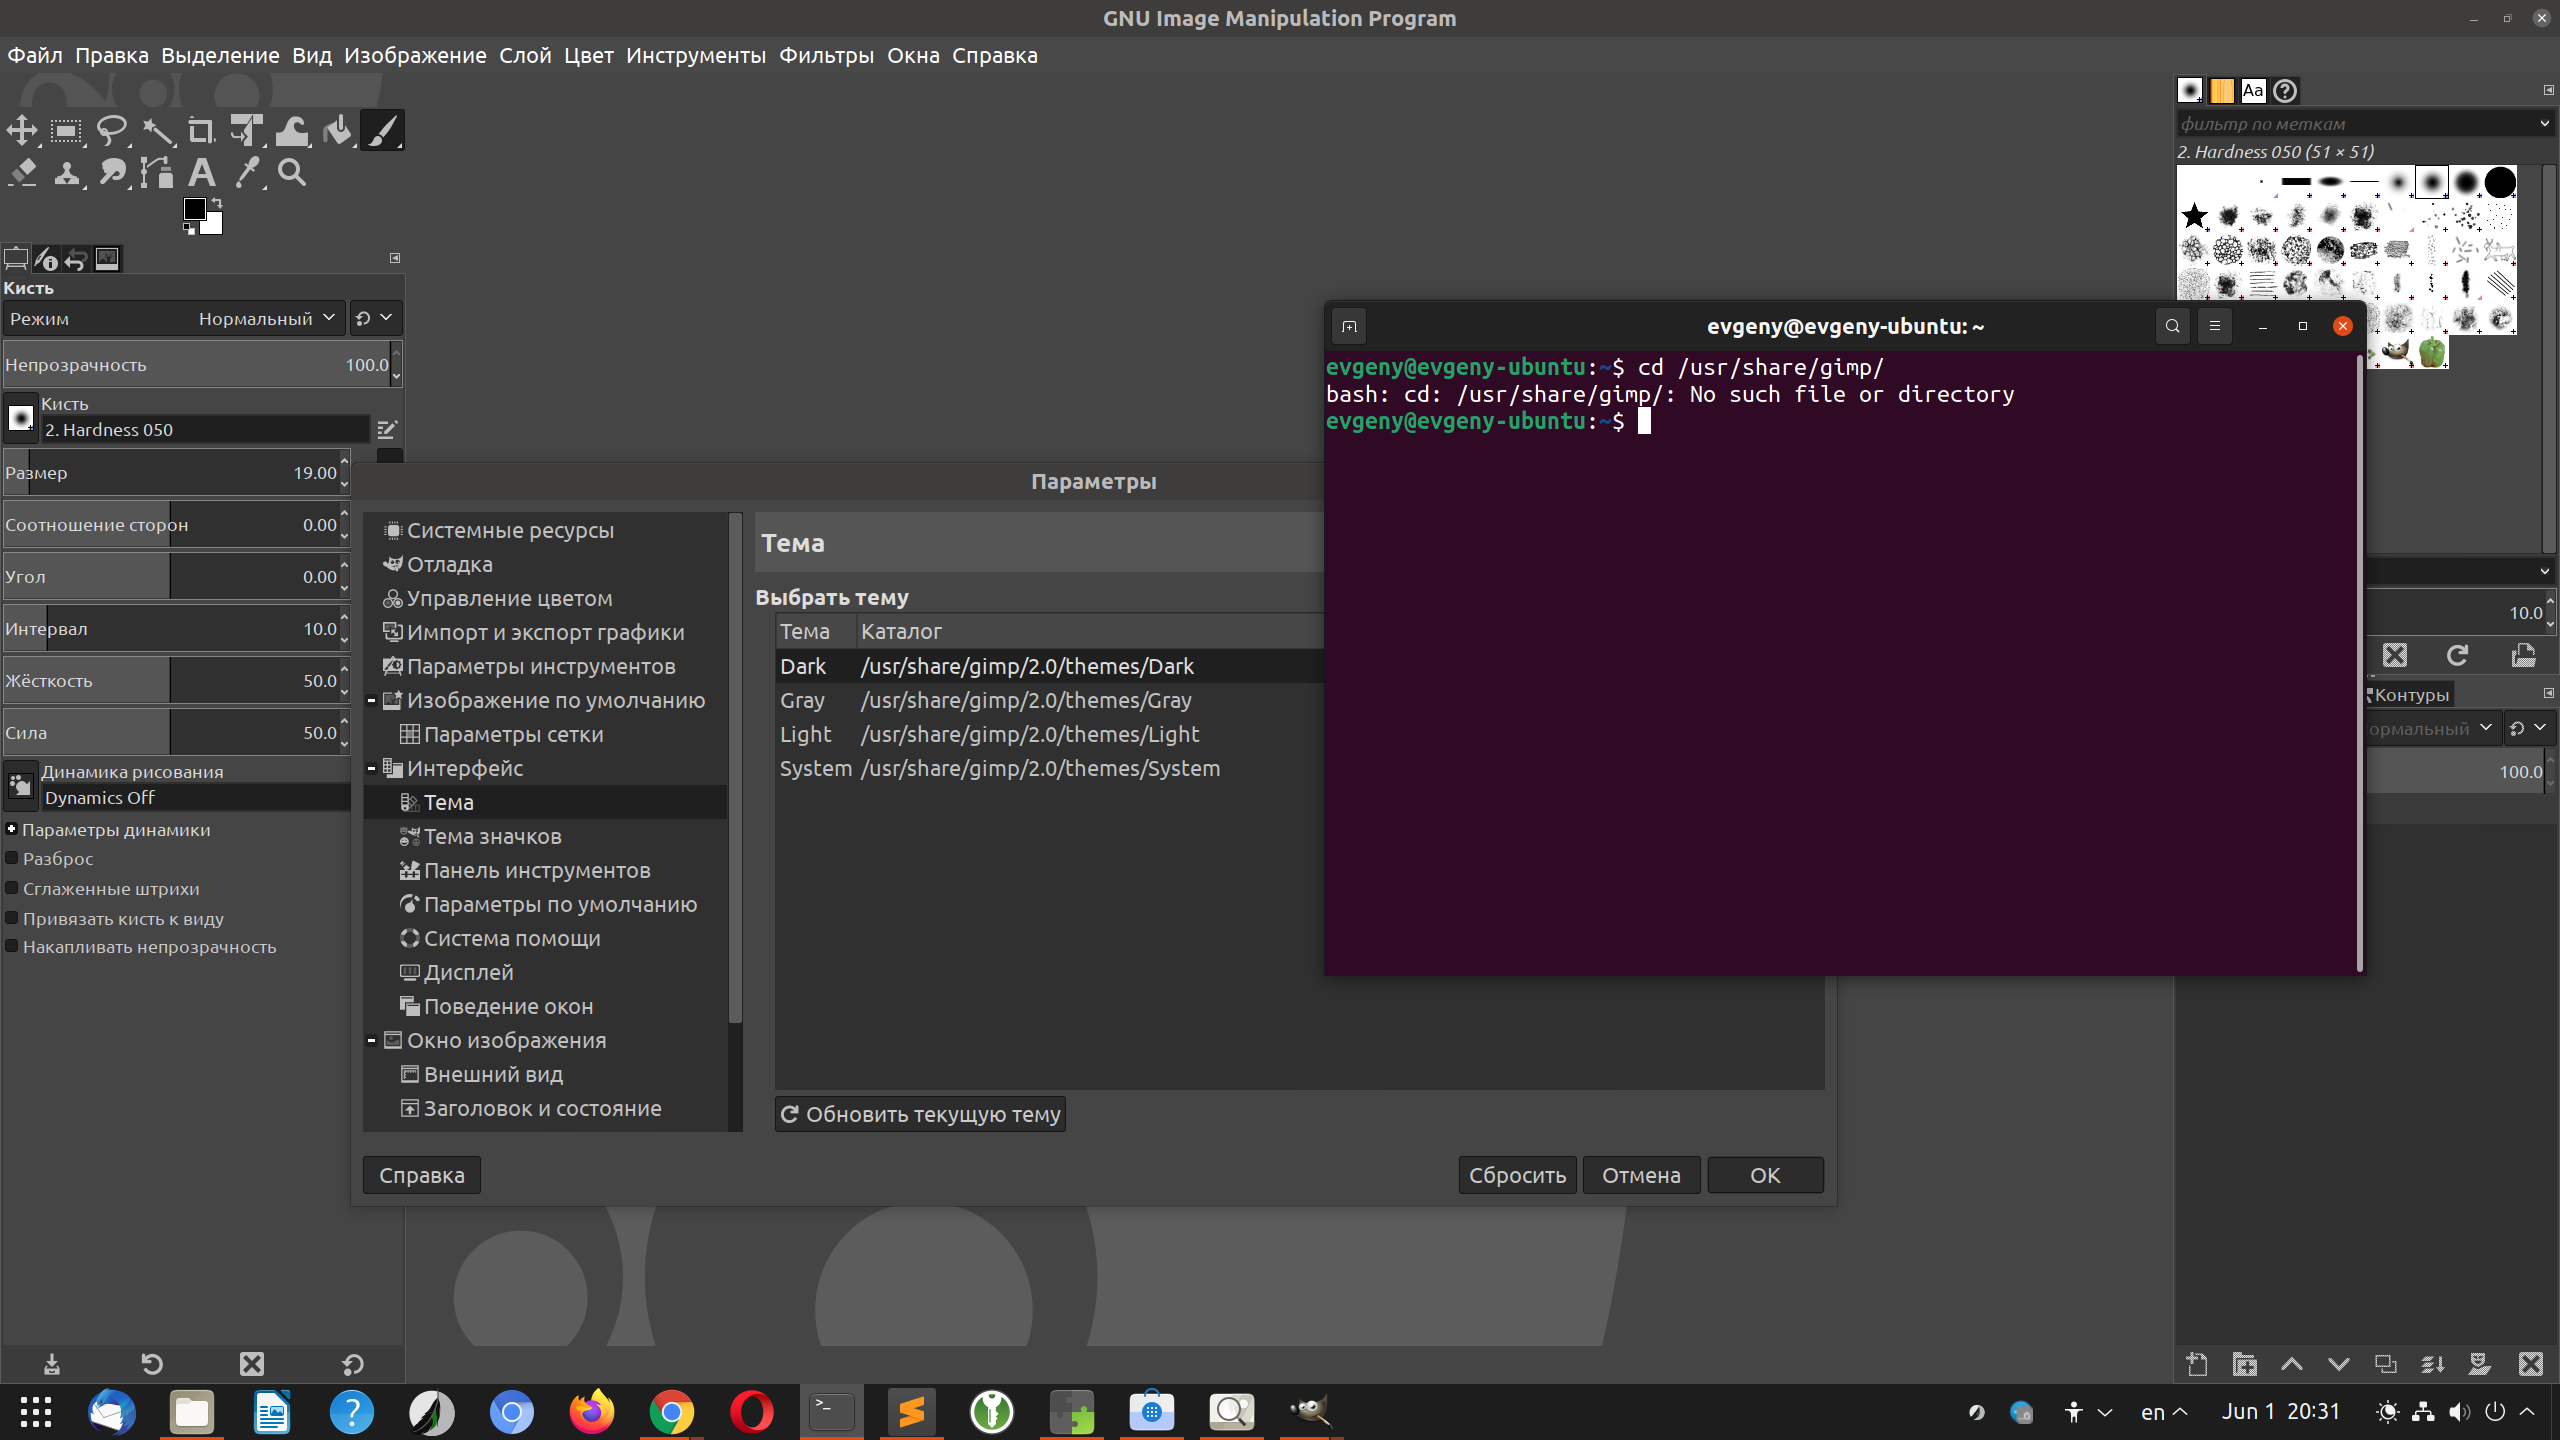Click the Сбросить button
Screen dimensions: 2560x1440
coord(1517,1175)
